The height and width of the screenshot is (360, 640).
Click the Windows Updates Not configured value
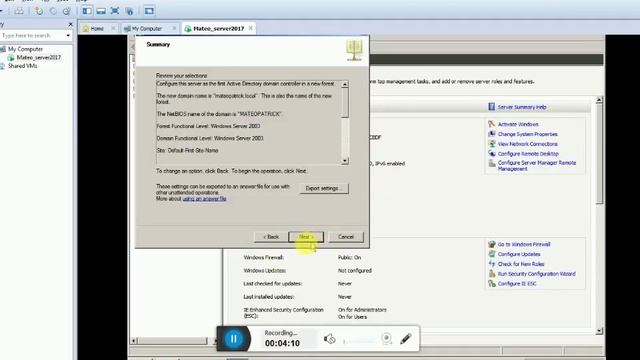355,271
